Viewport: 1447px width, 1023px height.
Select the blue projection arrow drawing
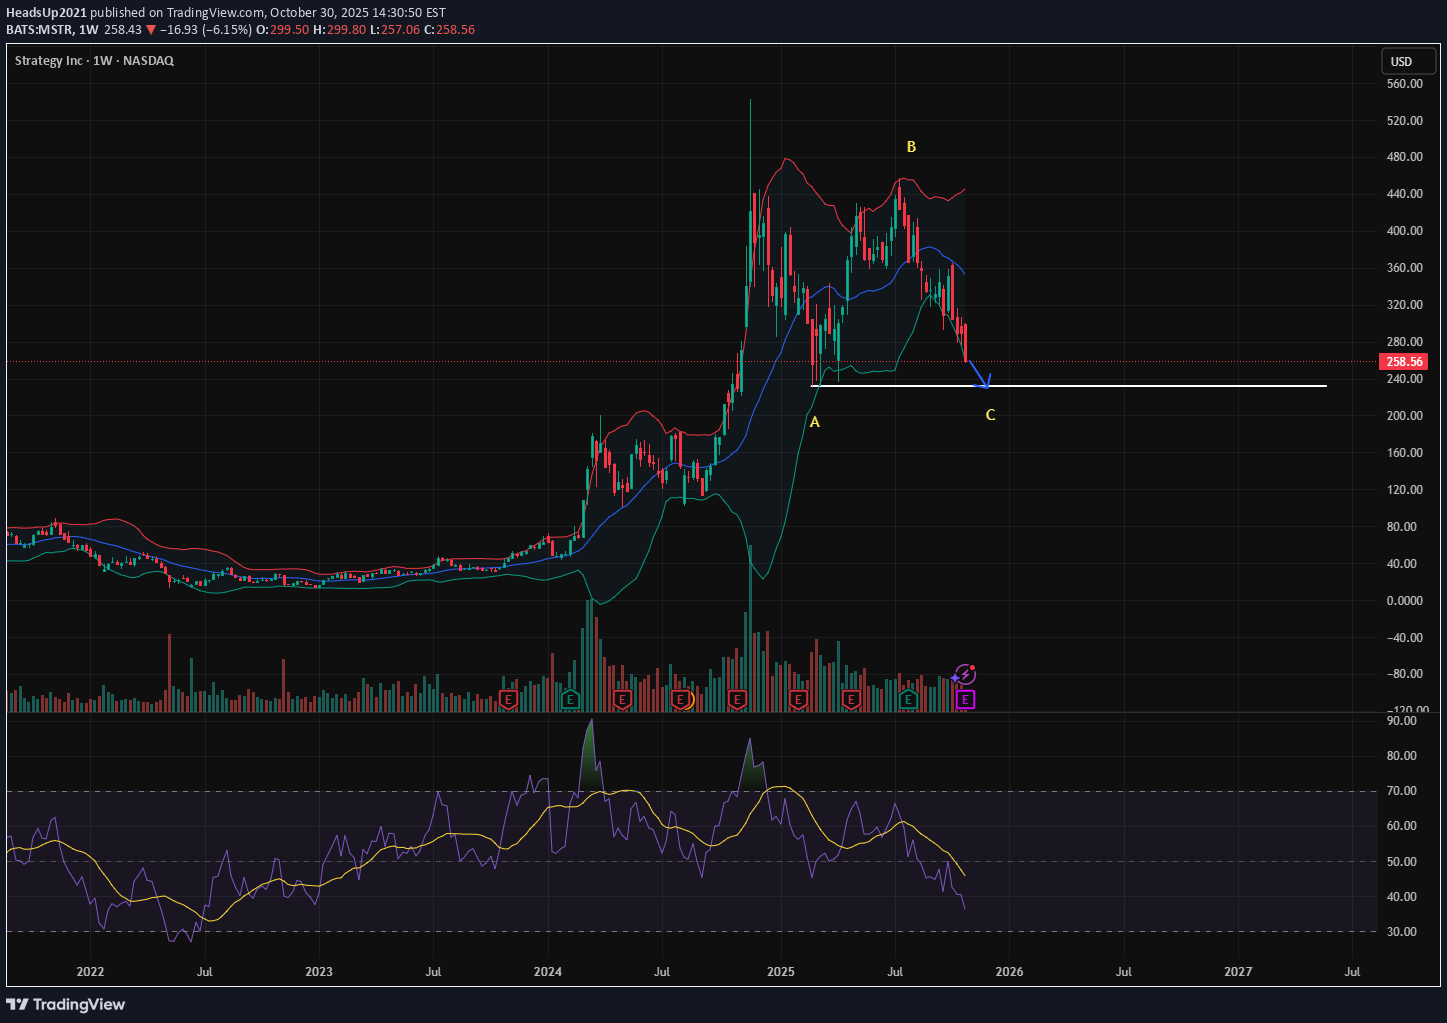click(977, 373)
